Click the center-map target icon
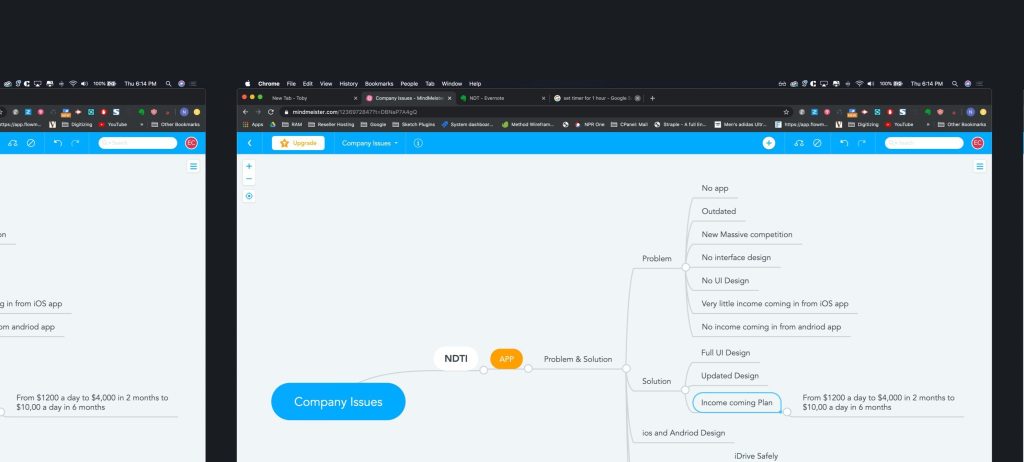Screen dimensions: 1024x462 click(249, 196)
